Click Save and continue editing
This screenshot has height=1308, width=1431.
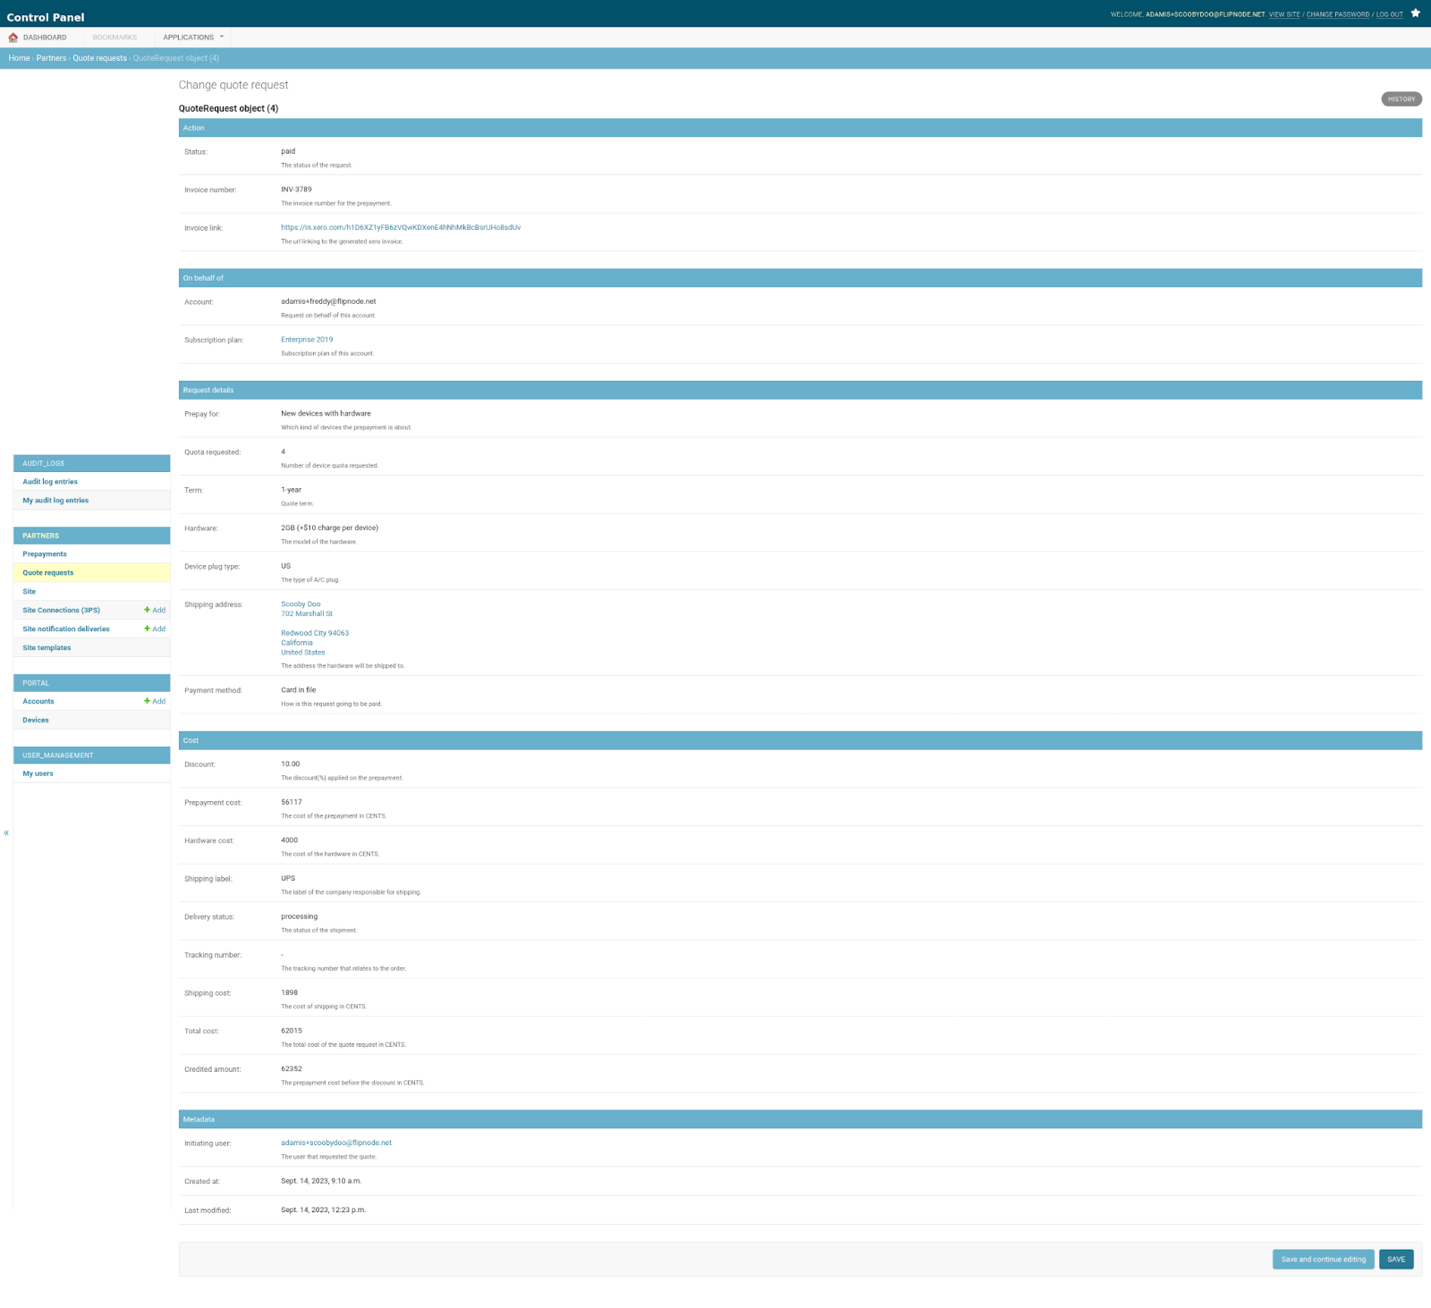pyautogui.click(x=1323, y=1259)
